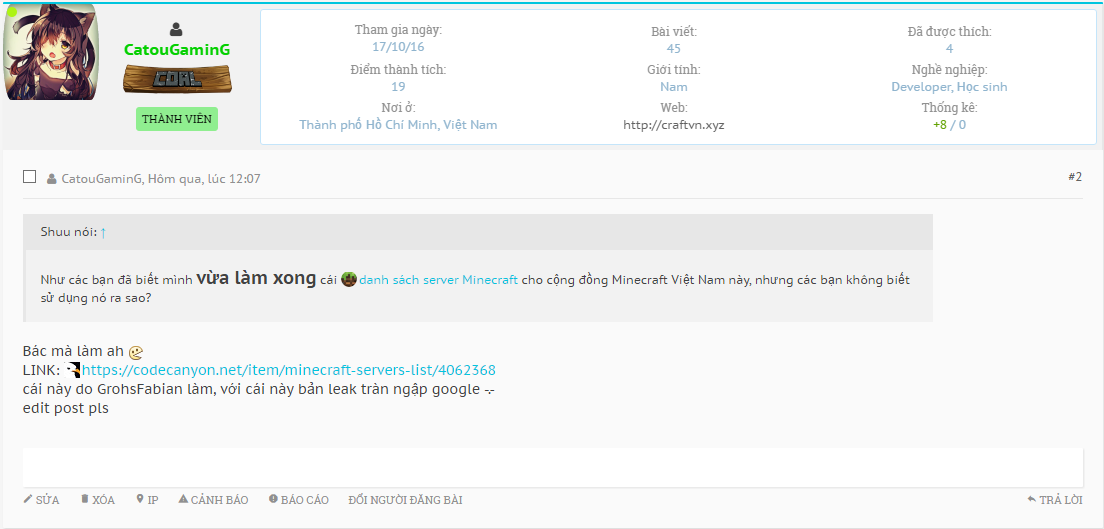
Task: Click the Minecraft block icon in the quote
Action: [x=349, y=280]
